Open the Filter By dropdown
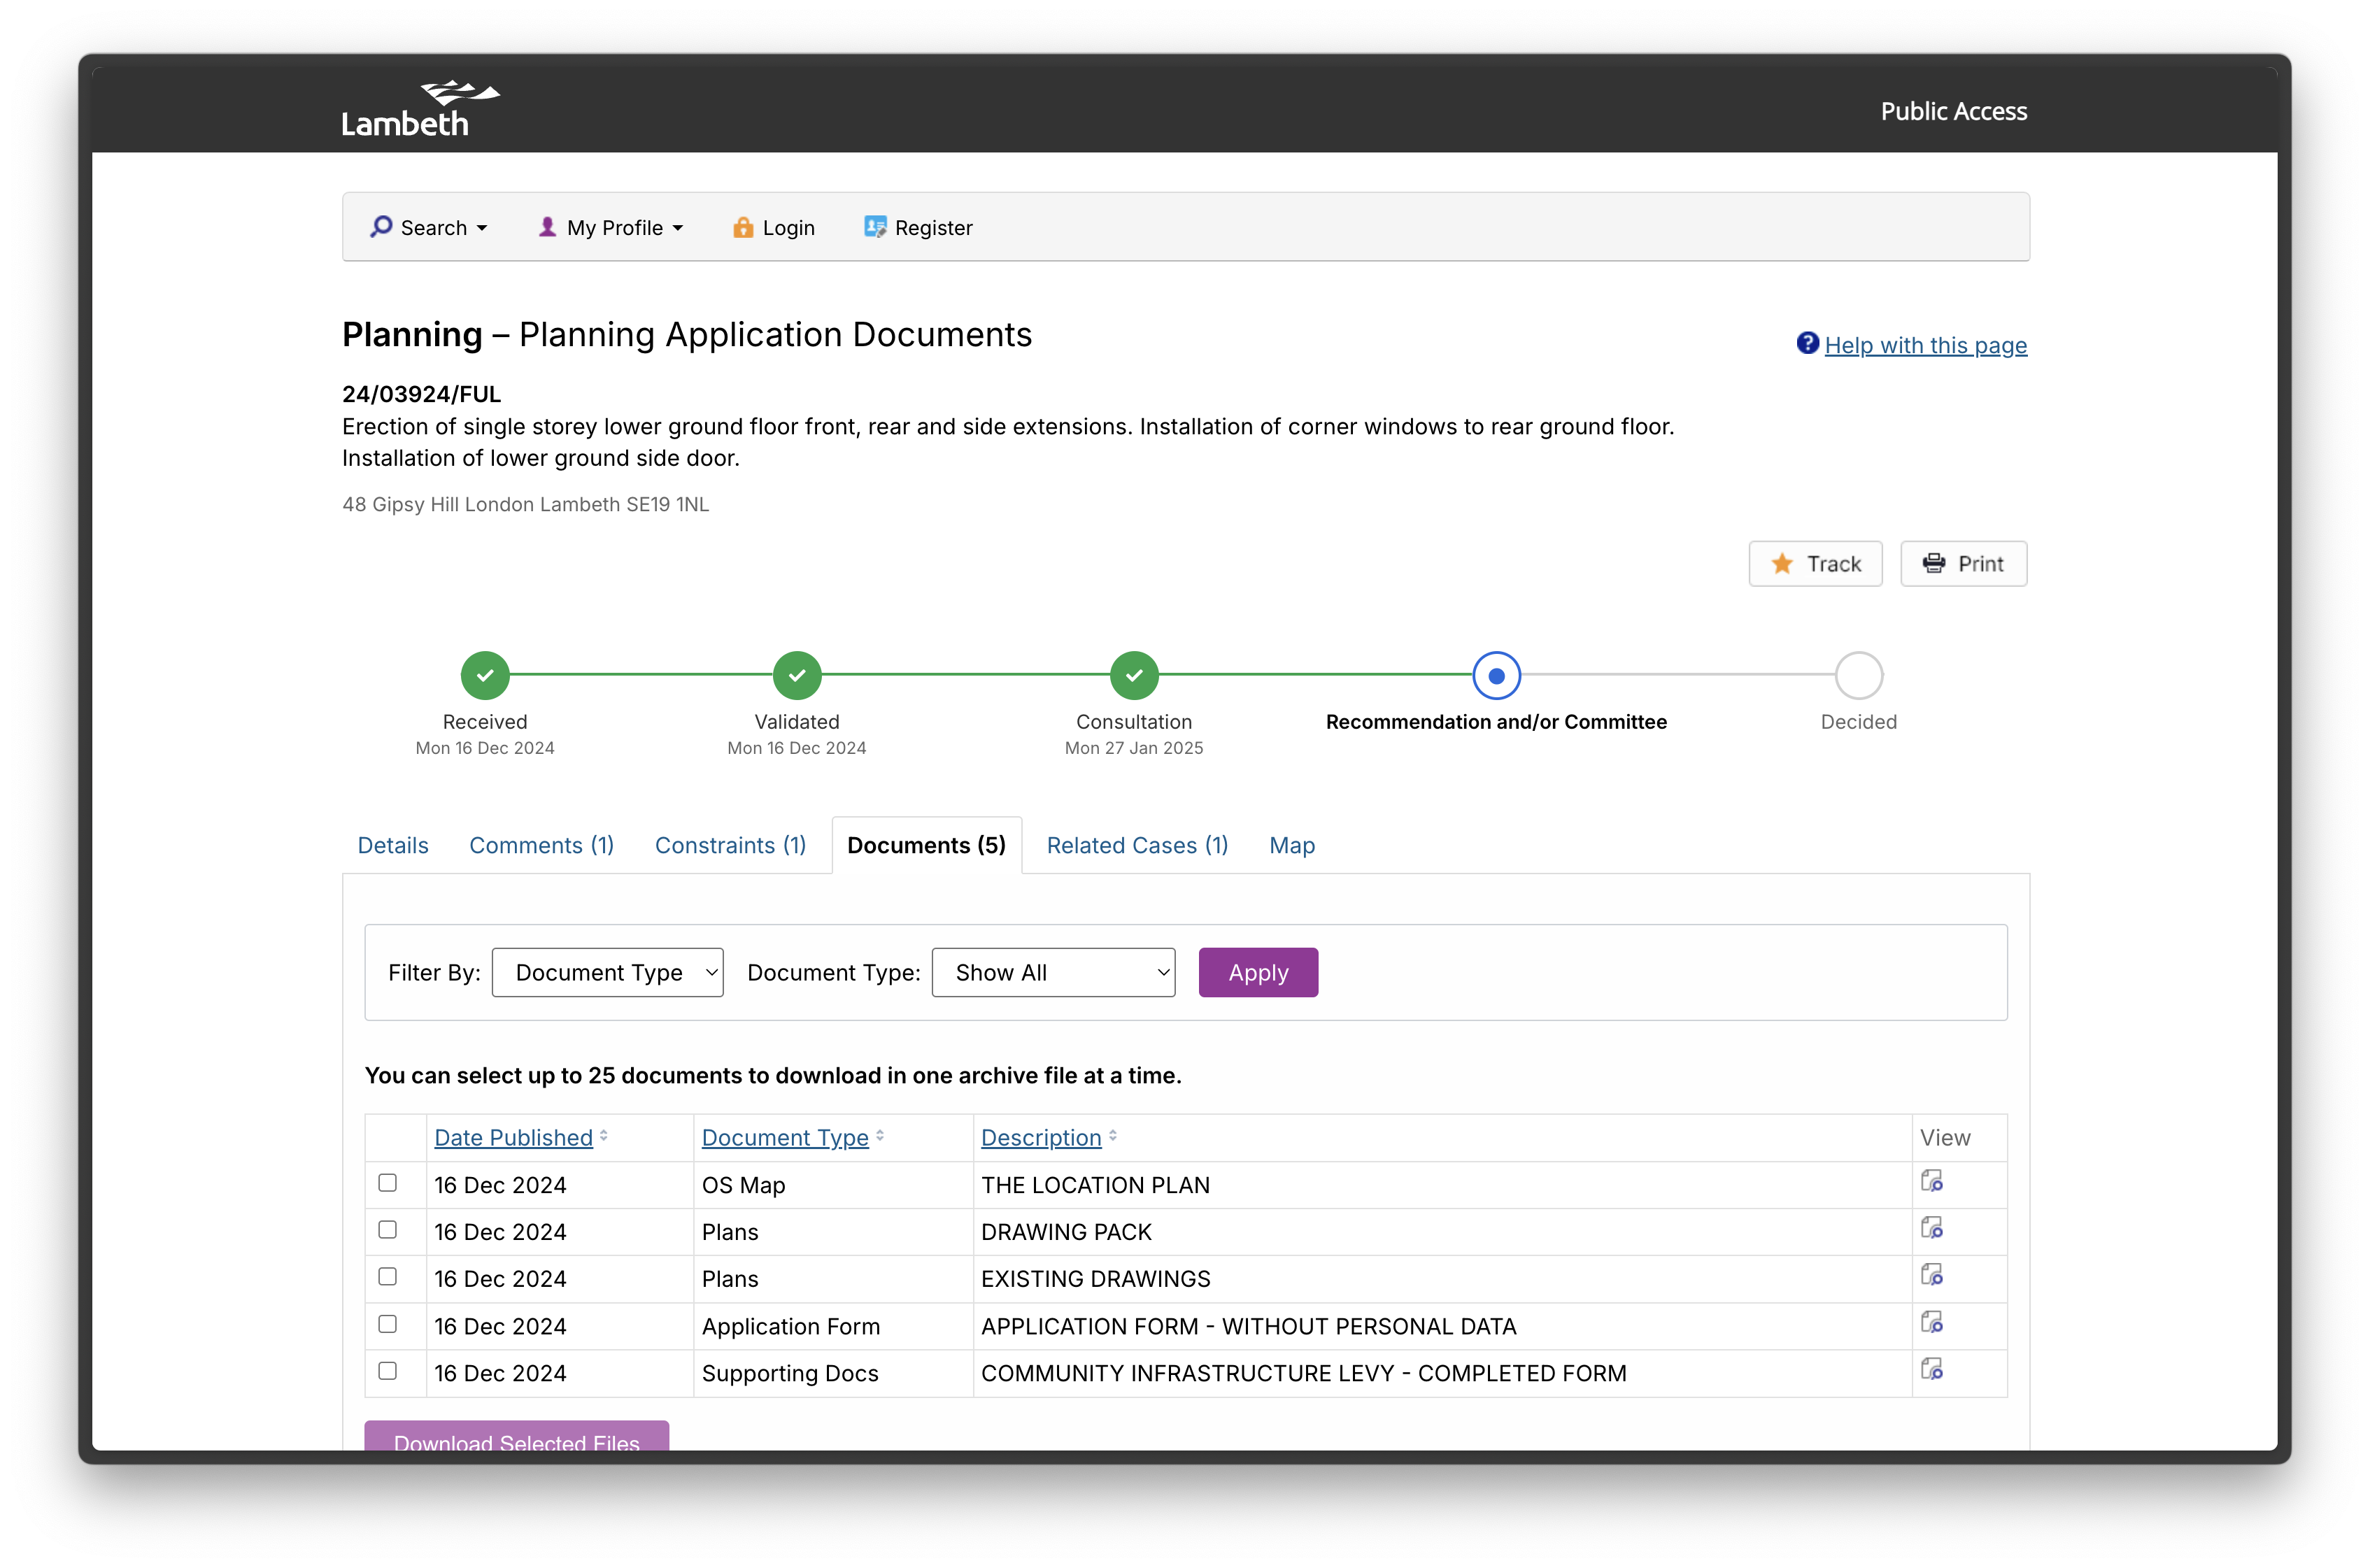This screenshot has height=1568, width=2370. (608, 972)
